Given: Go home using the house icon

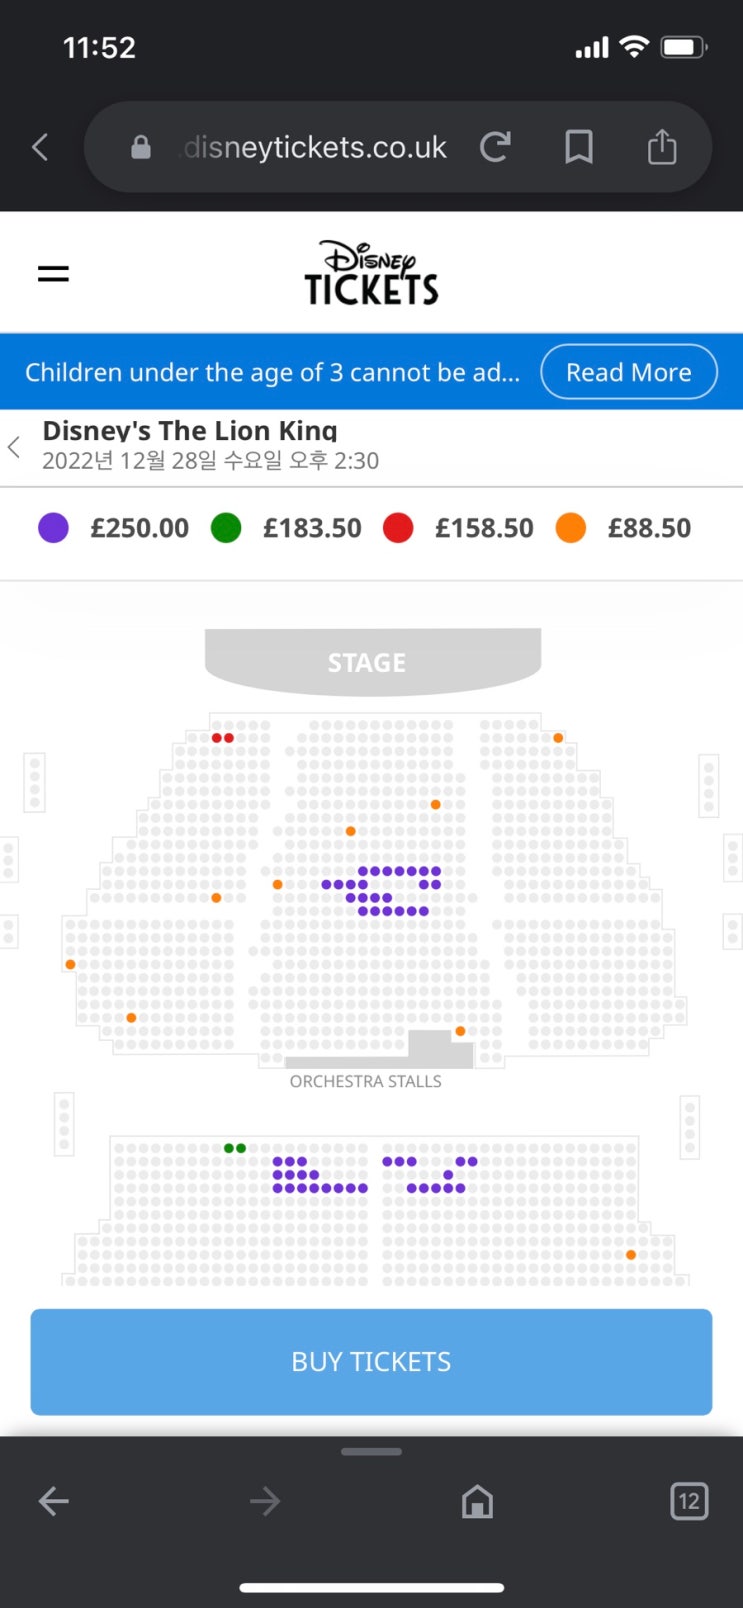Looking at the screenshot, I should 477,1501.
